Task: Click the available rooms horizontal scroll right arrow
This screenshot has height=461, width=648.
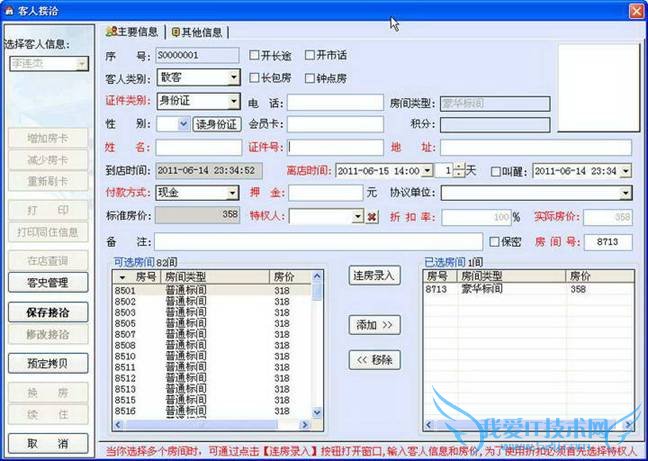Action: [305, 425]
